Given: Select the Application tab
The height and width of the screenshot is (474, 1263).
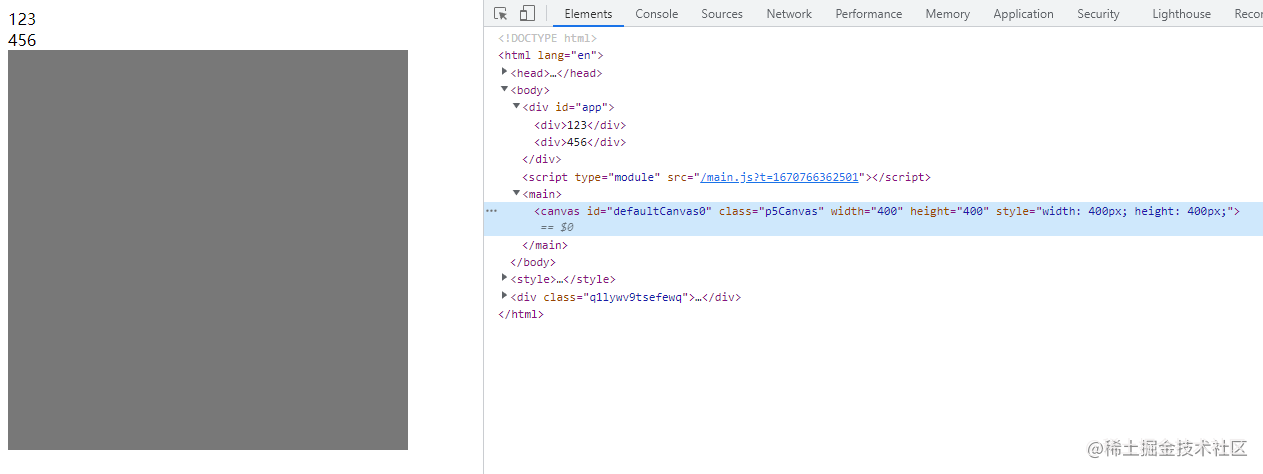Looking at the screenshot, I should click(1023, 14).
